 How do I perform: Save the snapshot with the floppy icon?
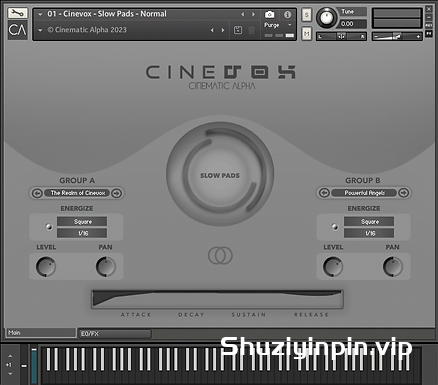pos(238,30)
